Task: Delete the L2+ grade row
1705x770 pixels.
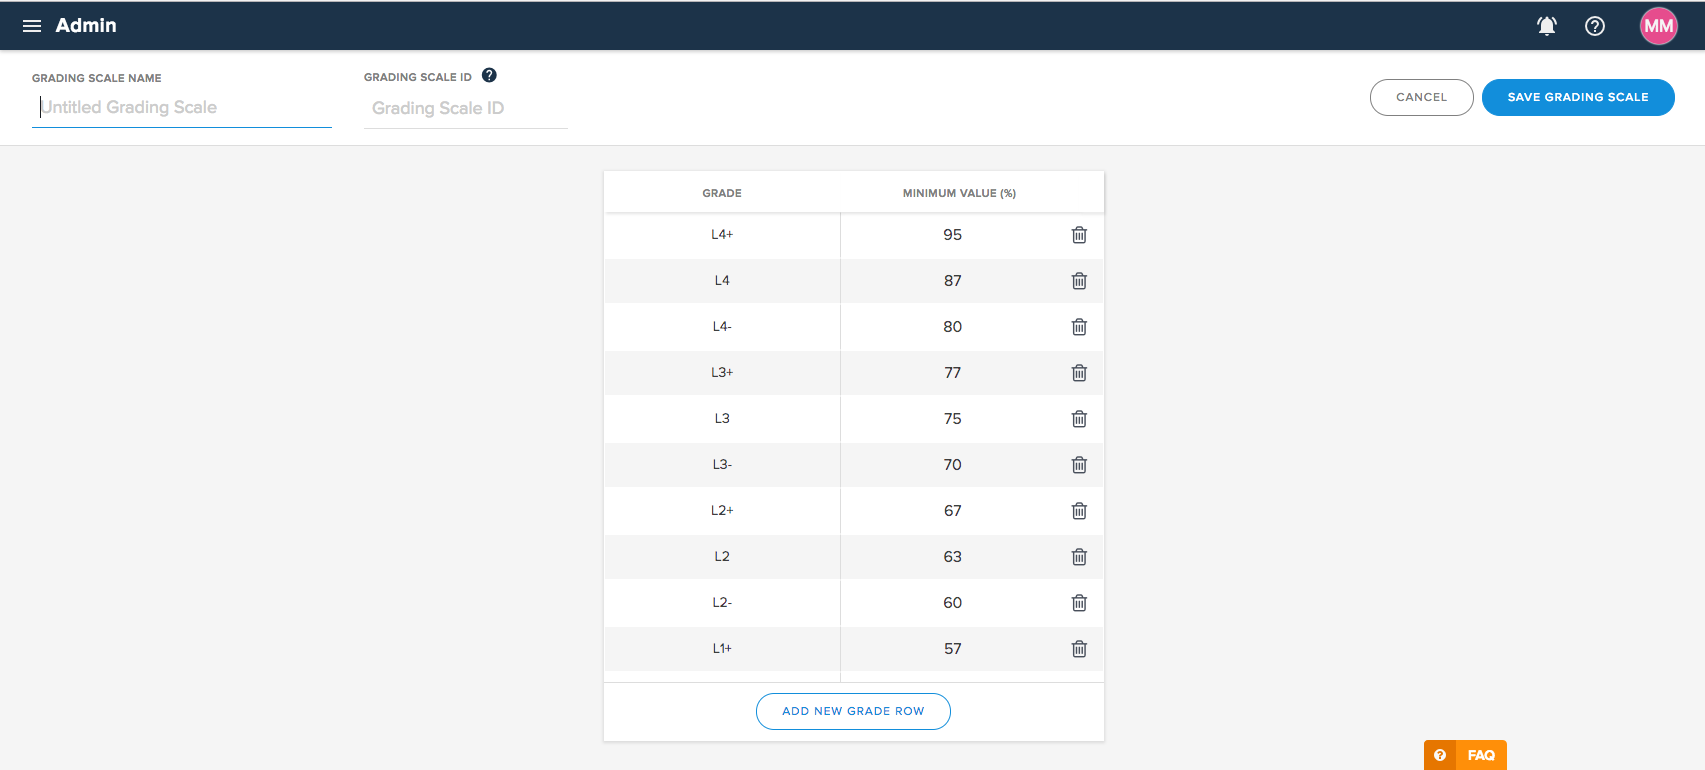Action: [1079, 511]
